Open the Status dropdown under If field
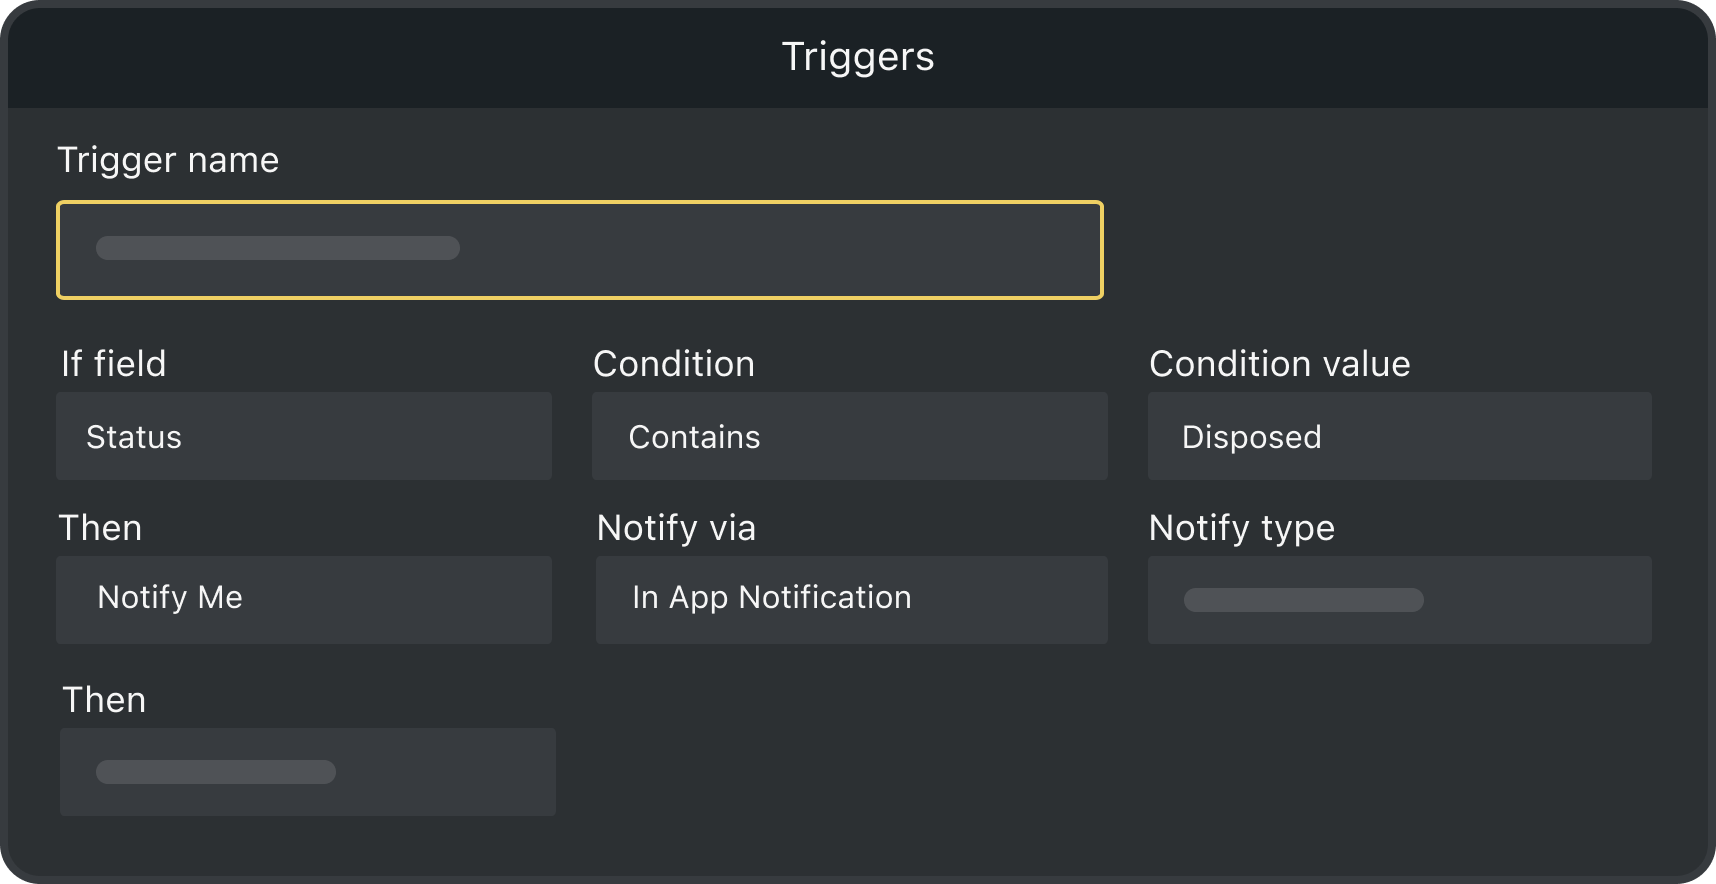 pyautogui.click(x=303, y=436)
